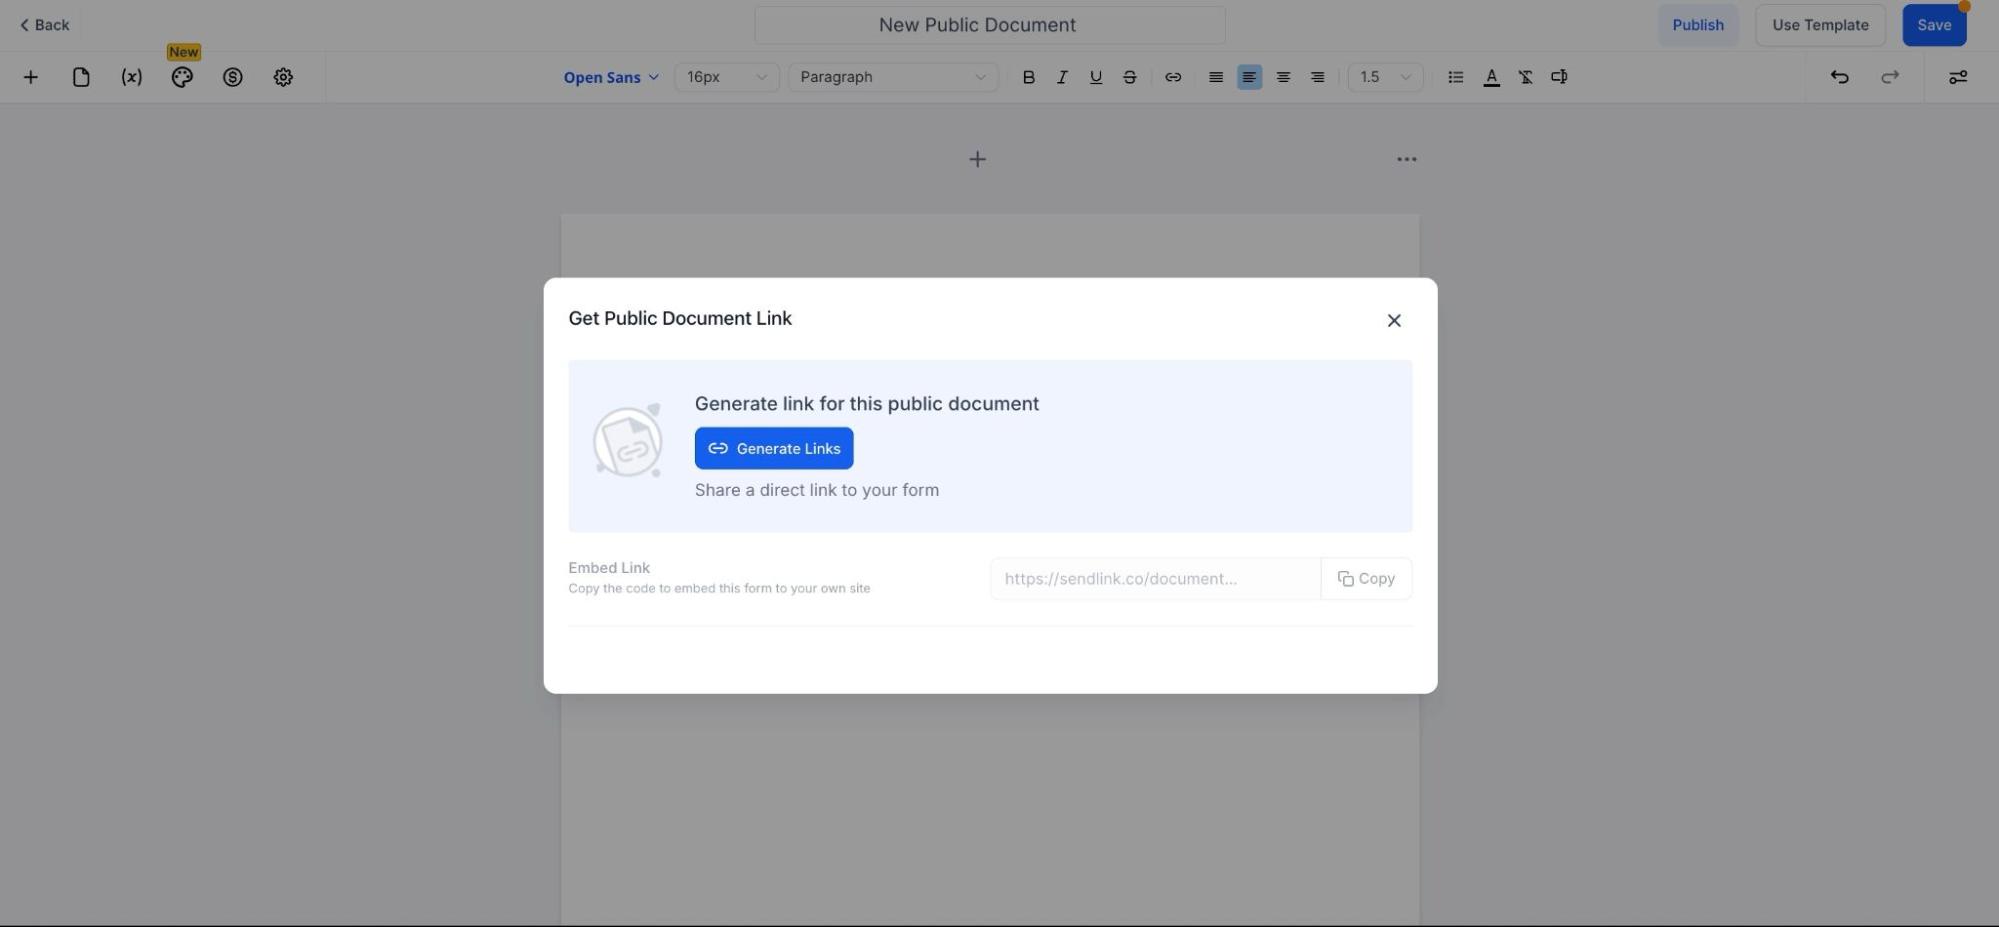The height and width of the screenshot is (927, 1999).
Task: Click the embed link URL field
Action: click(x=1154, y=579)
